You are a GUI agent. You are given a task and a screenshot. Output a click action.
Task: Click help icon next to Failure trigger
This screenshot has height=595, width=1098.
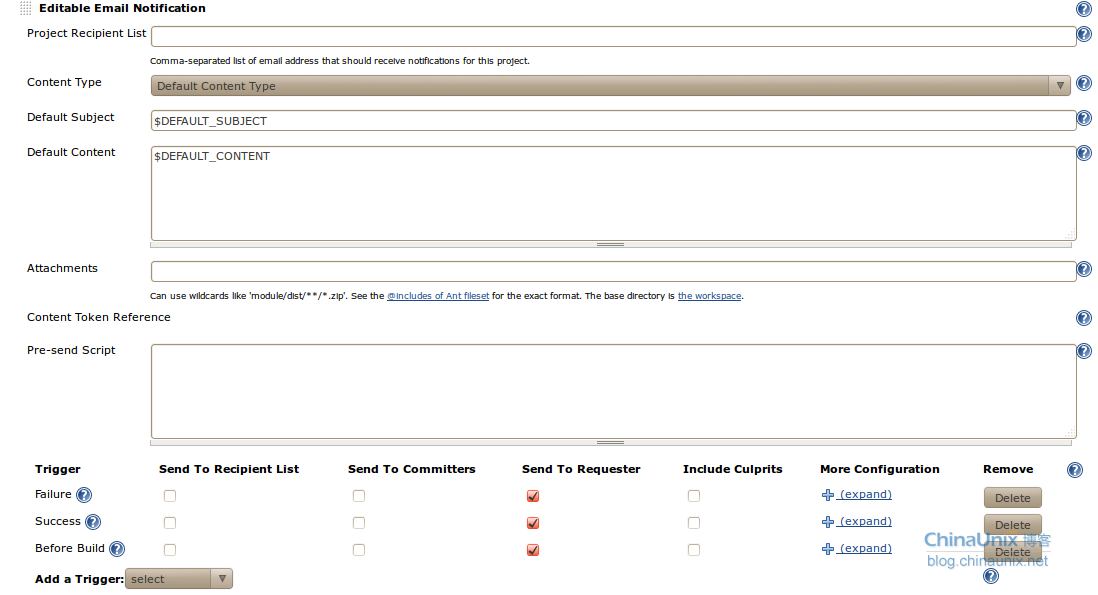pos(84,495)
